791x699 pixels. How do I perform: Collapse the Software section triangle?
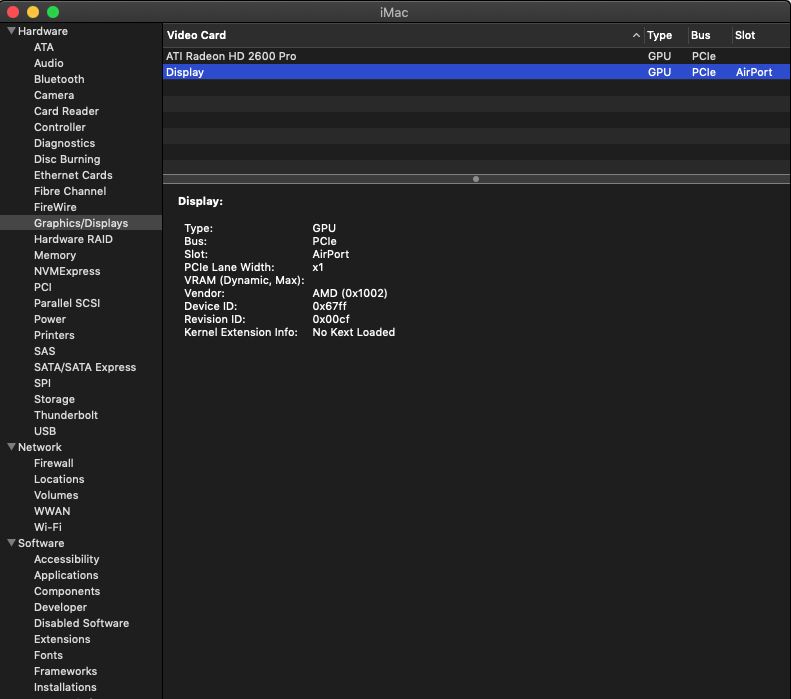click(11, 543)
